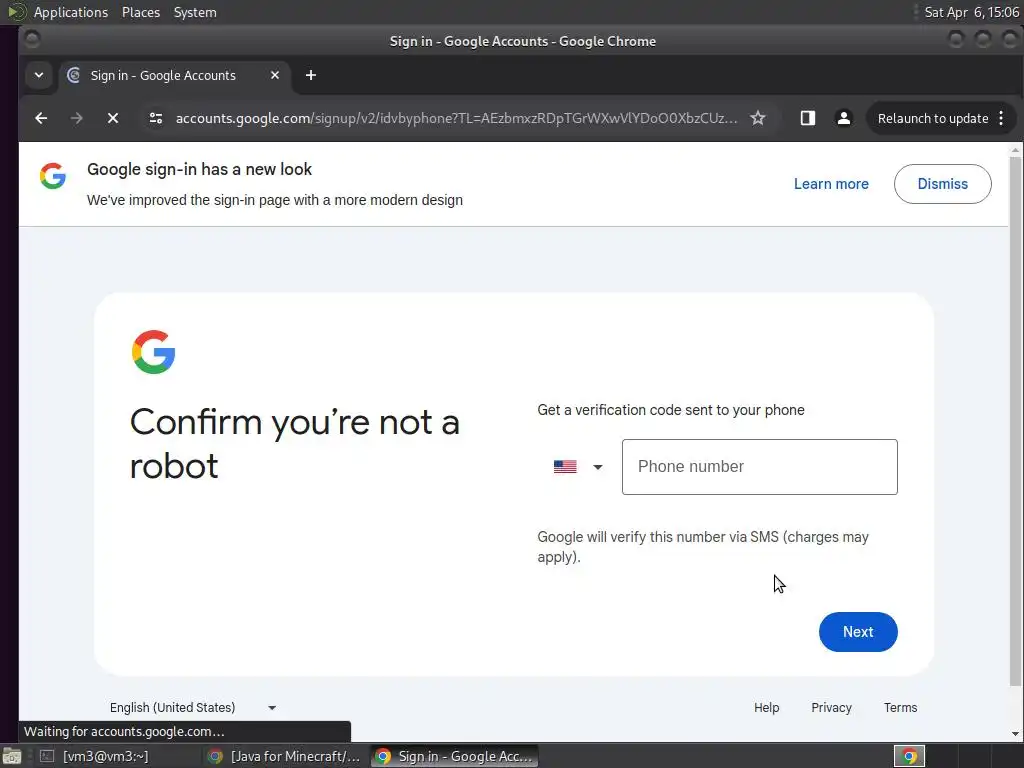Open the Help link
The height and width of the screenshot is (768, 1024).
[767, 707]
